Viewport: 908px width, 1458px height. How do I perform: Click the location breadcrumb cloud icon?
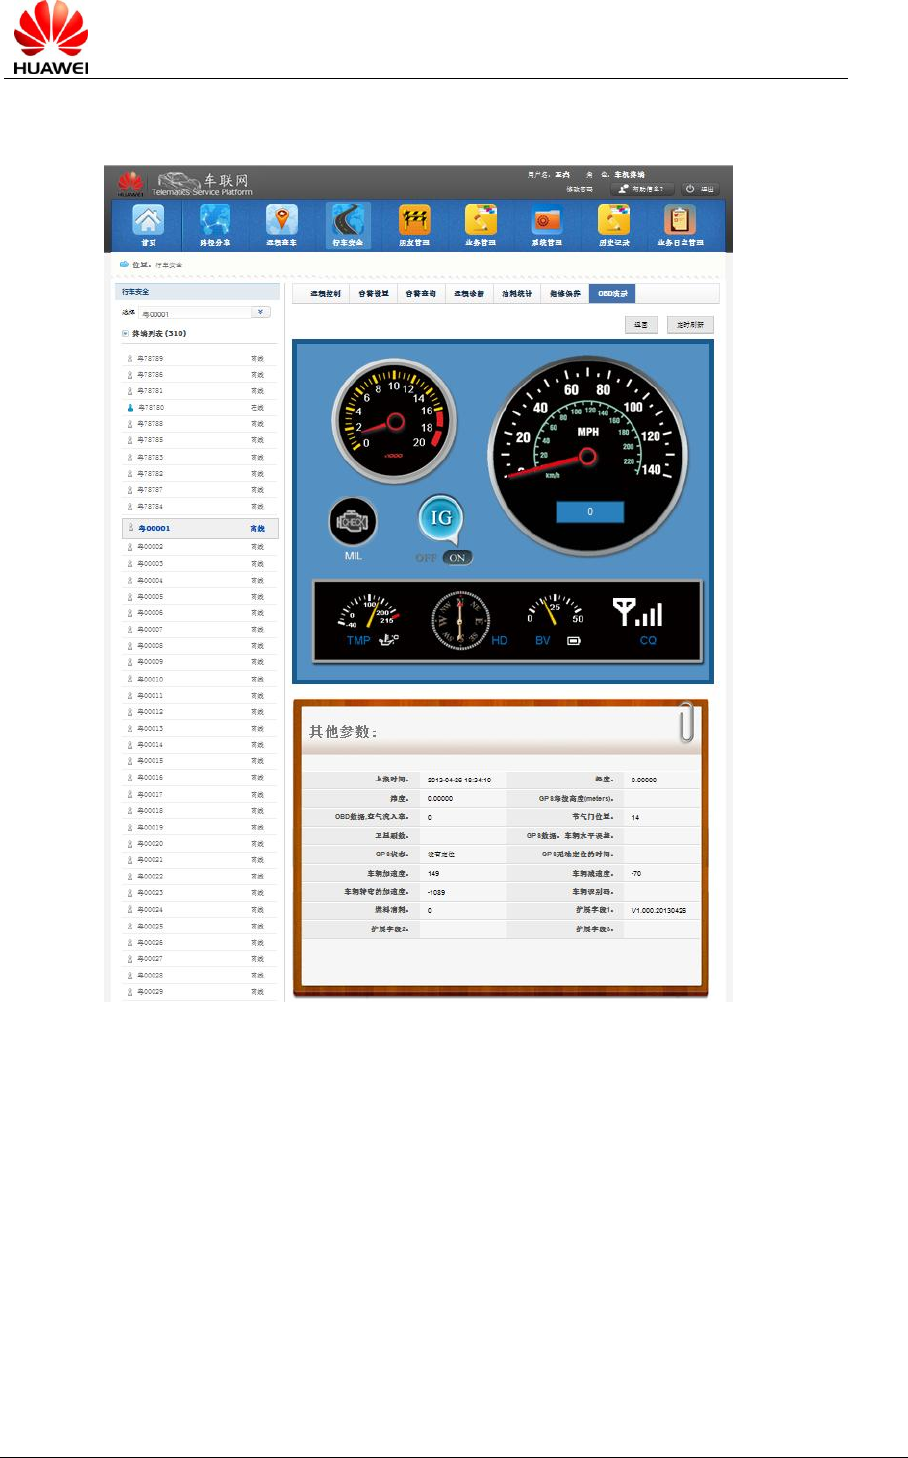point(124,265)
